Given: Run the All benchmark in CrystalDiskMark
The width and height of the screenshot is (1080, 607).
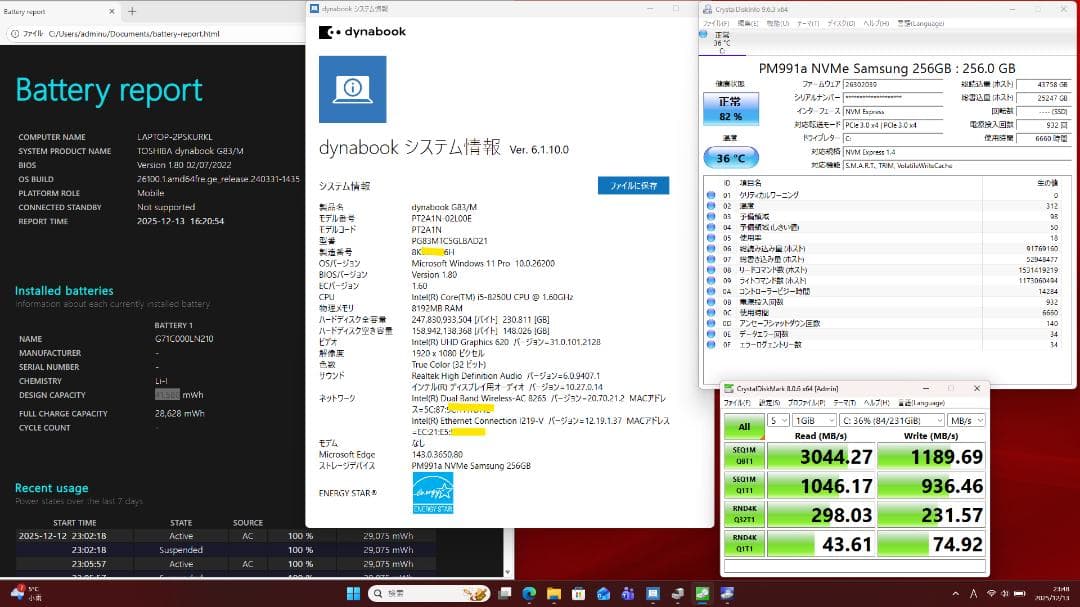Looking at the screenshot, I should pos(743,427).
